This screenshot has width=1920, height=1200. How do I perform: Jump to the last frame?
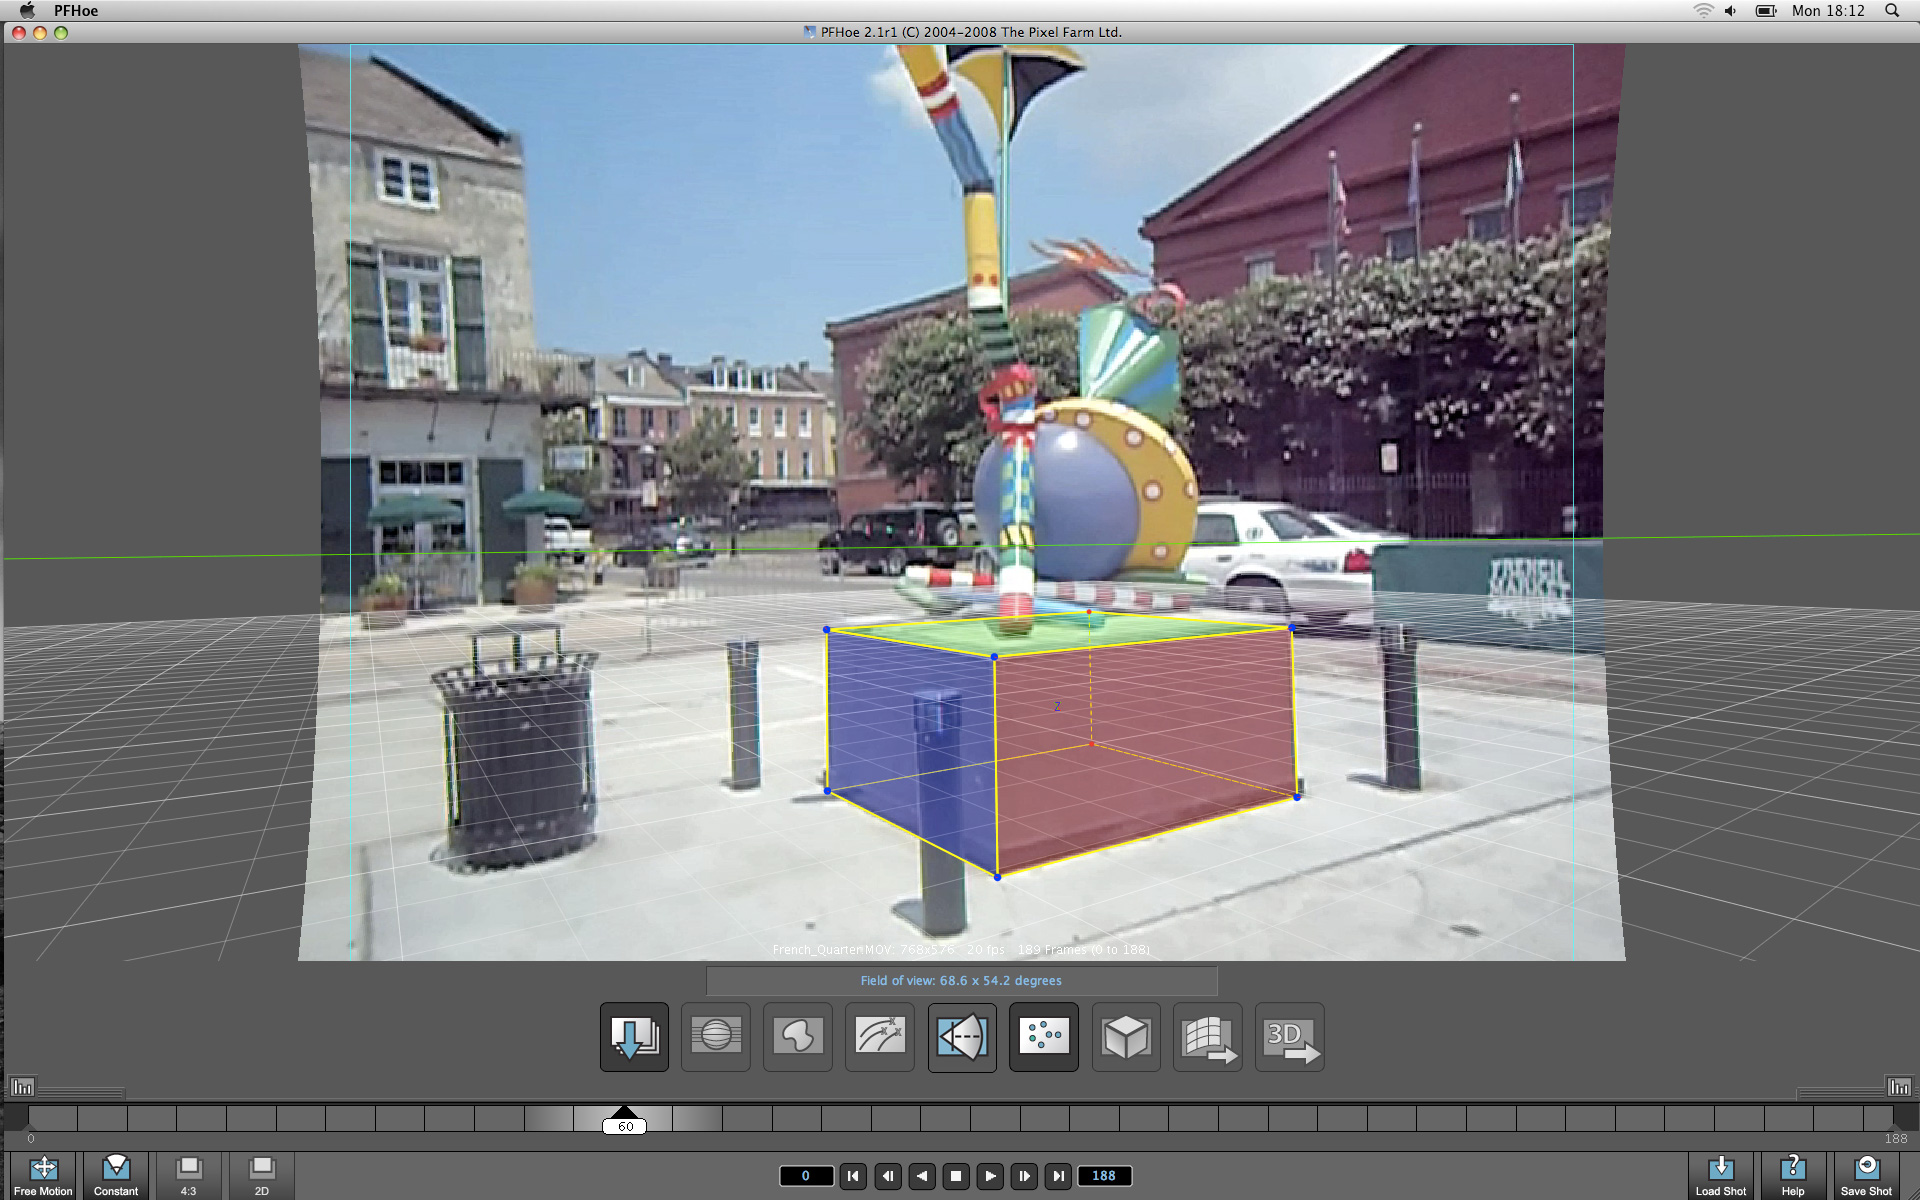click(1058, 1176)
